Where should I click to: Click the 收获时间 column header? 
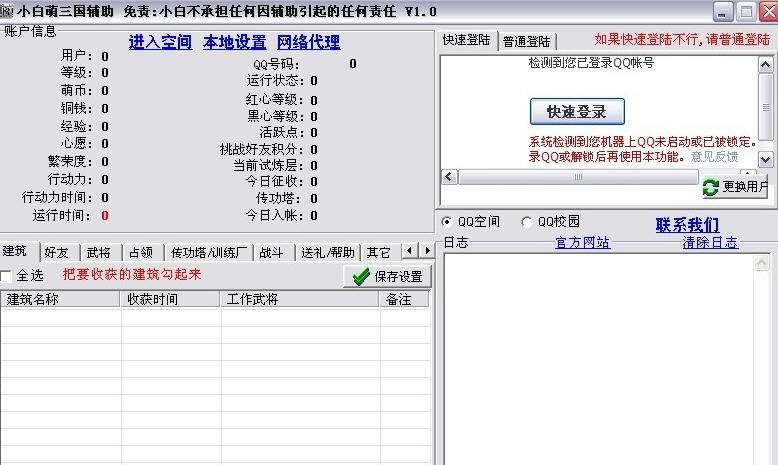(170, 299)
